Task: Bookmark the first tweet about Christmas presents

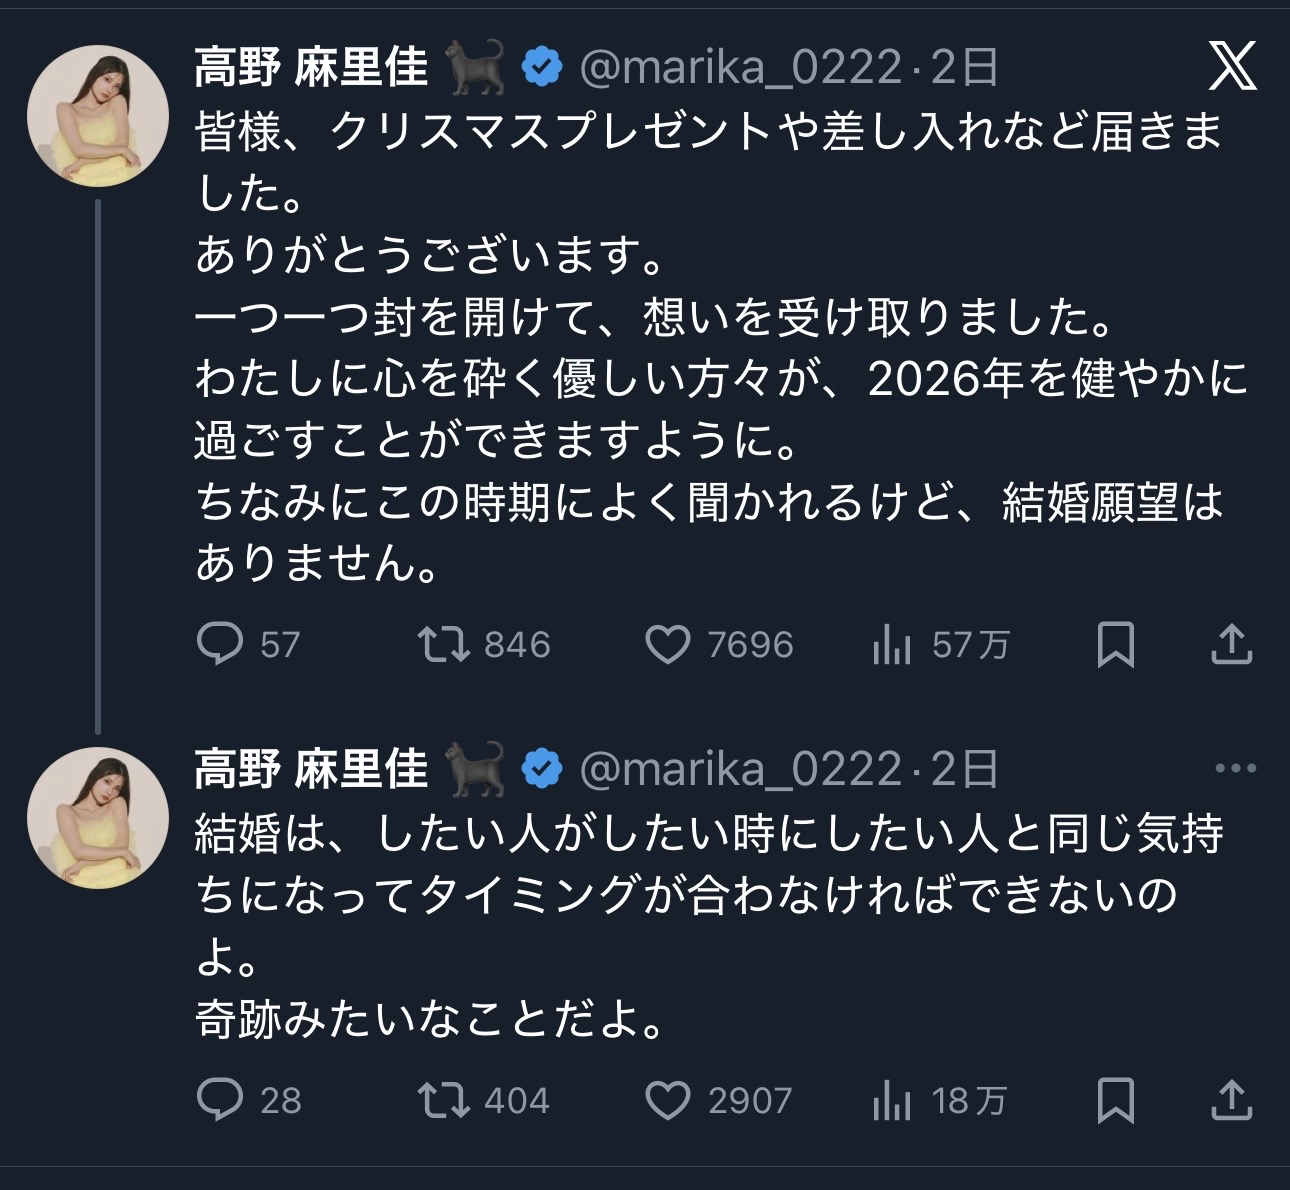Action: click(1115, 644)
